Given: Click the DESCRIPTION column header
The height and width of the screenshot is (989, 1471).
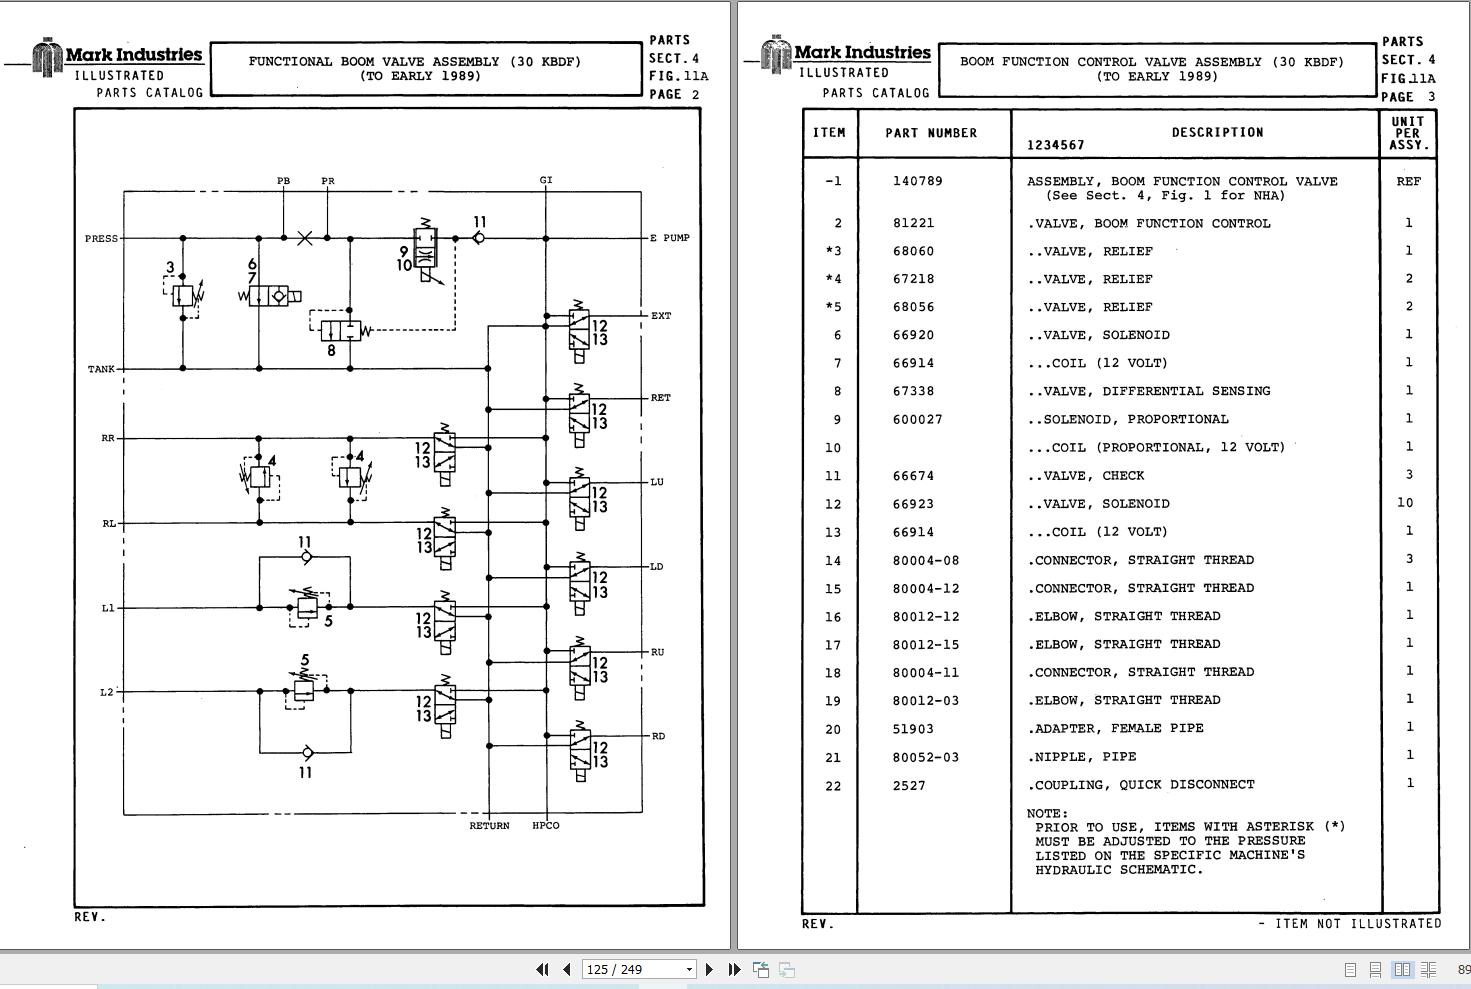Looking at the screenshot, I should 1218,132.
